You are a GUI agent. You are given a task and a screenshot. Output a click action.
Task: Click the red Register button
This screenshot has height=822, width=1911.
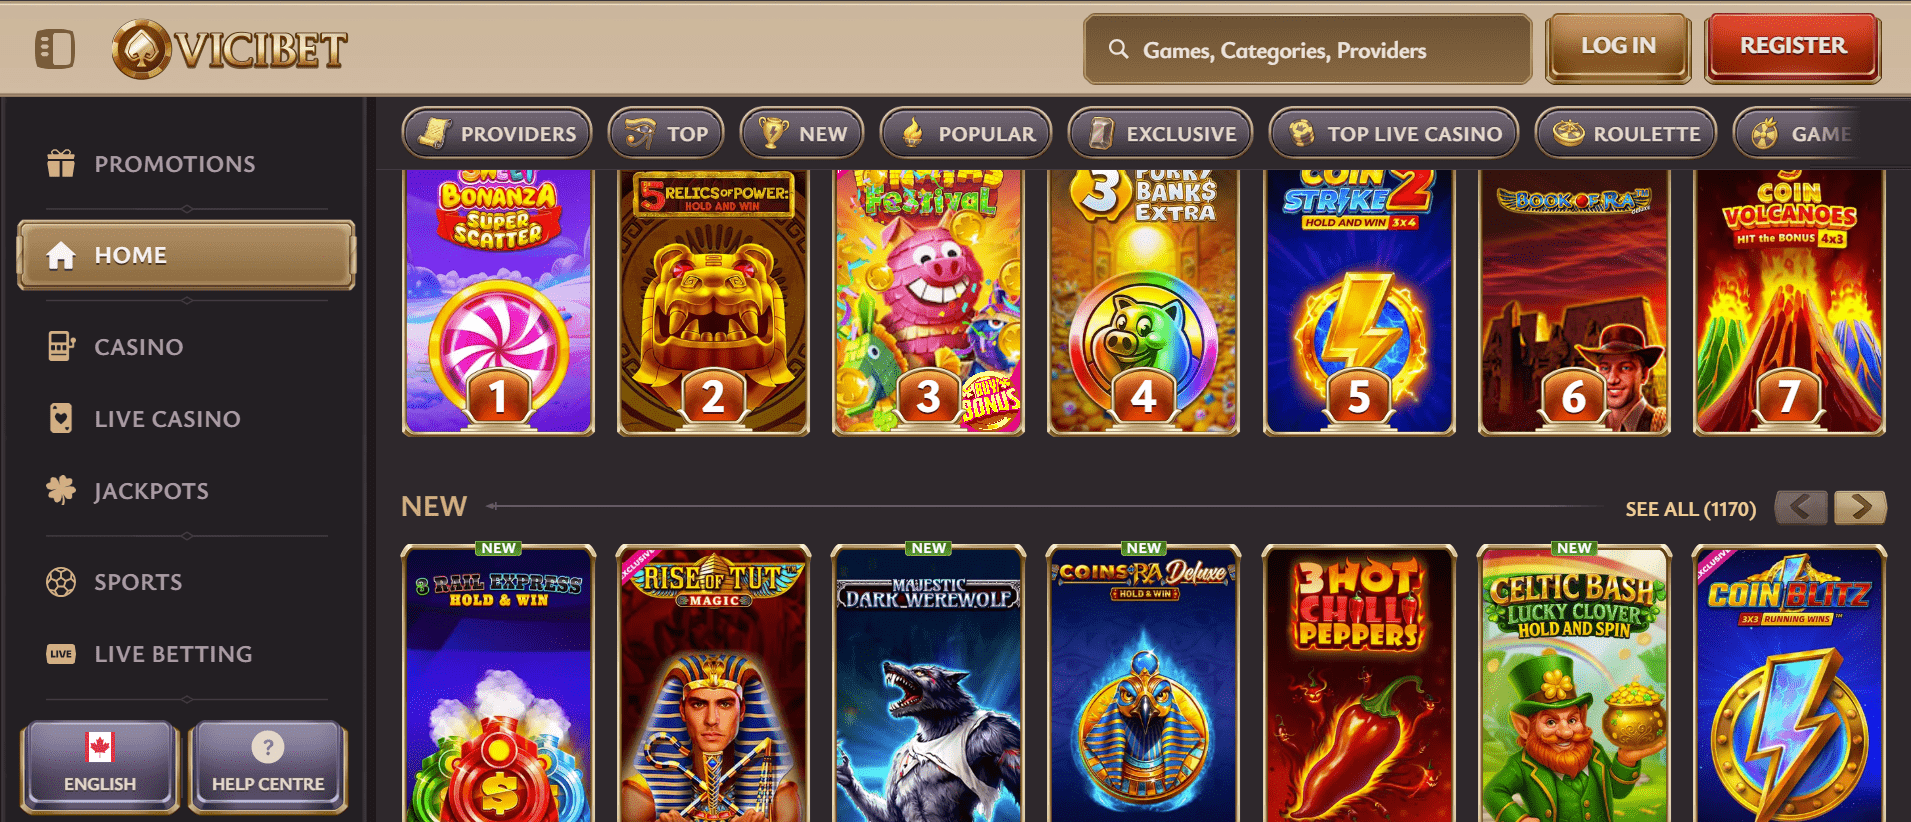click(x=1793, y=47)
